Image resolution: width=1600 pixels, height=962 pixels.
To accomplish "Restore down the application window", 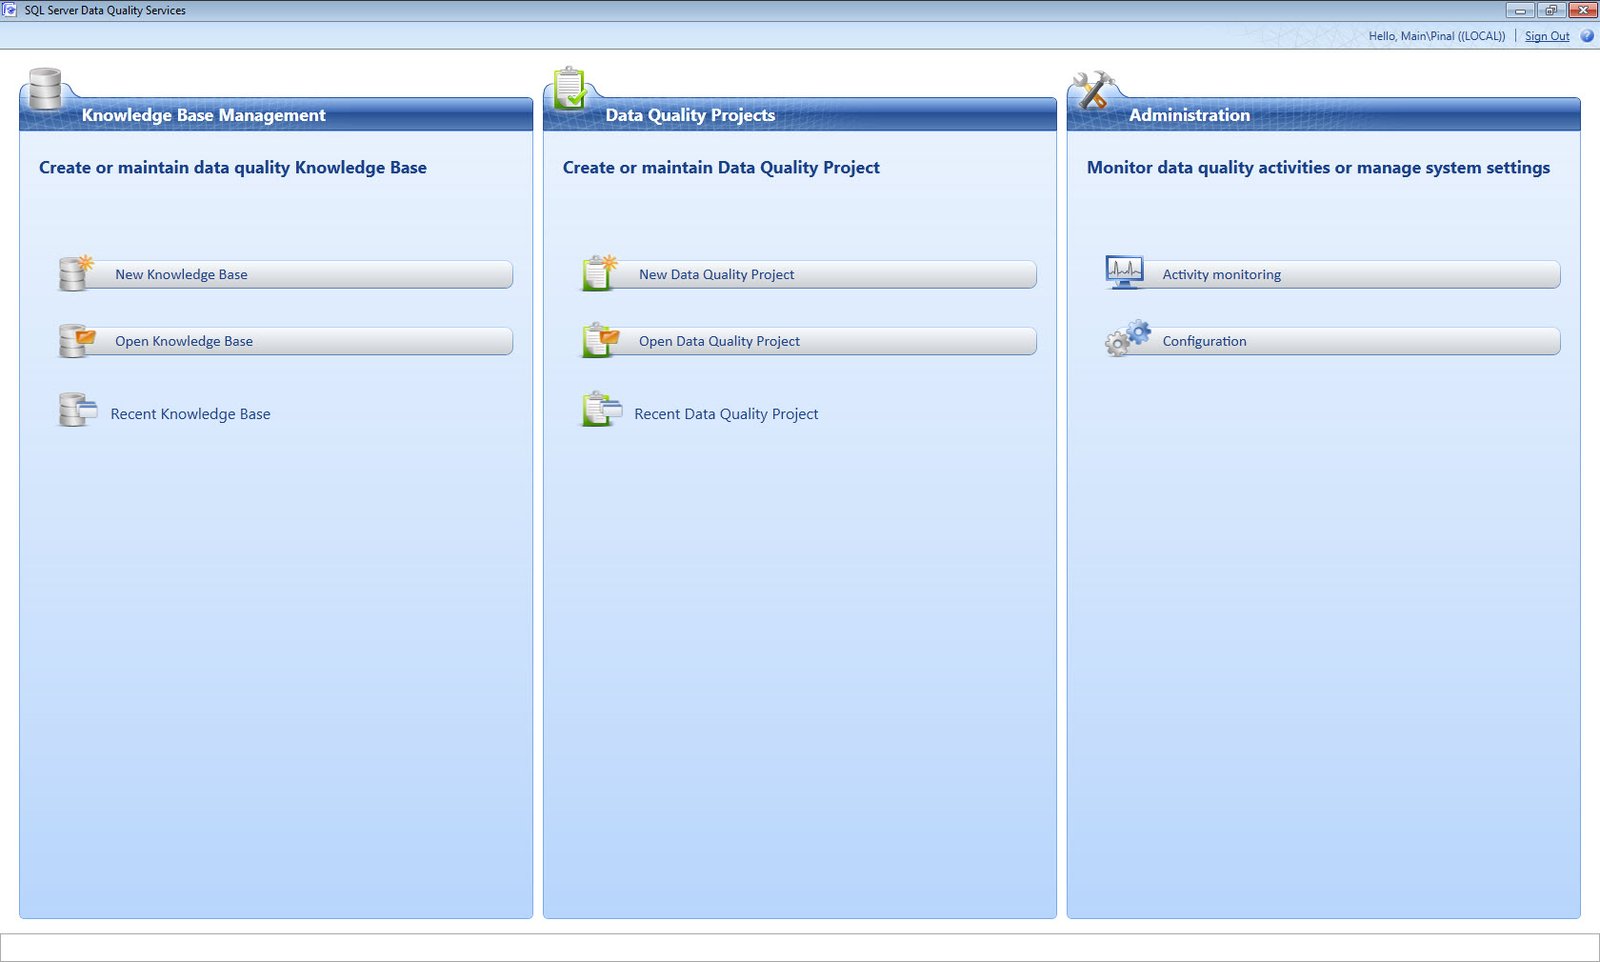I will [1551, 10].
